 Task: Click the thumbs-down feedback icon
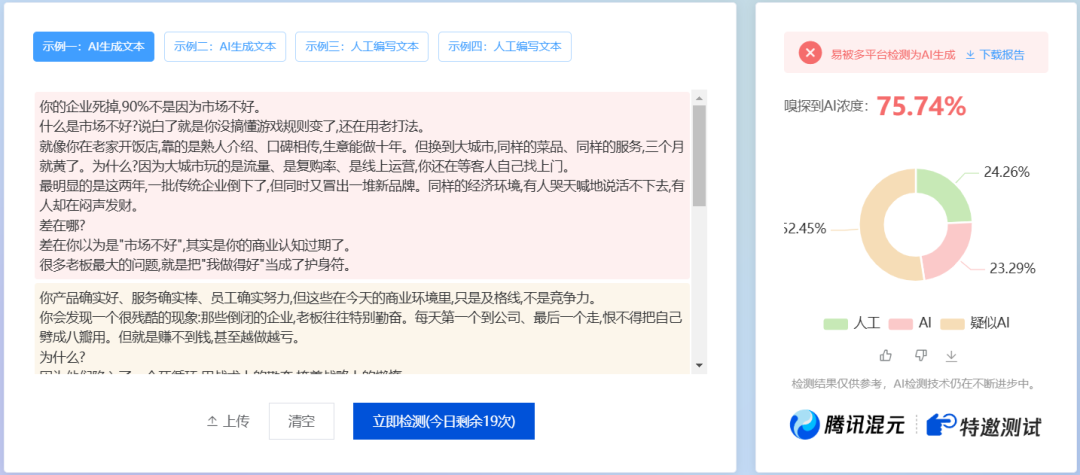click(x=920, y=356)
